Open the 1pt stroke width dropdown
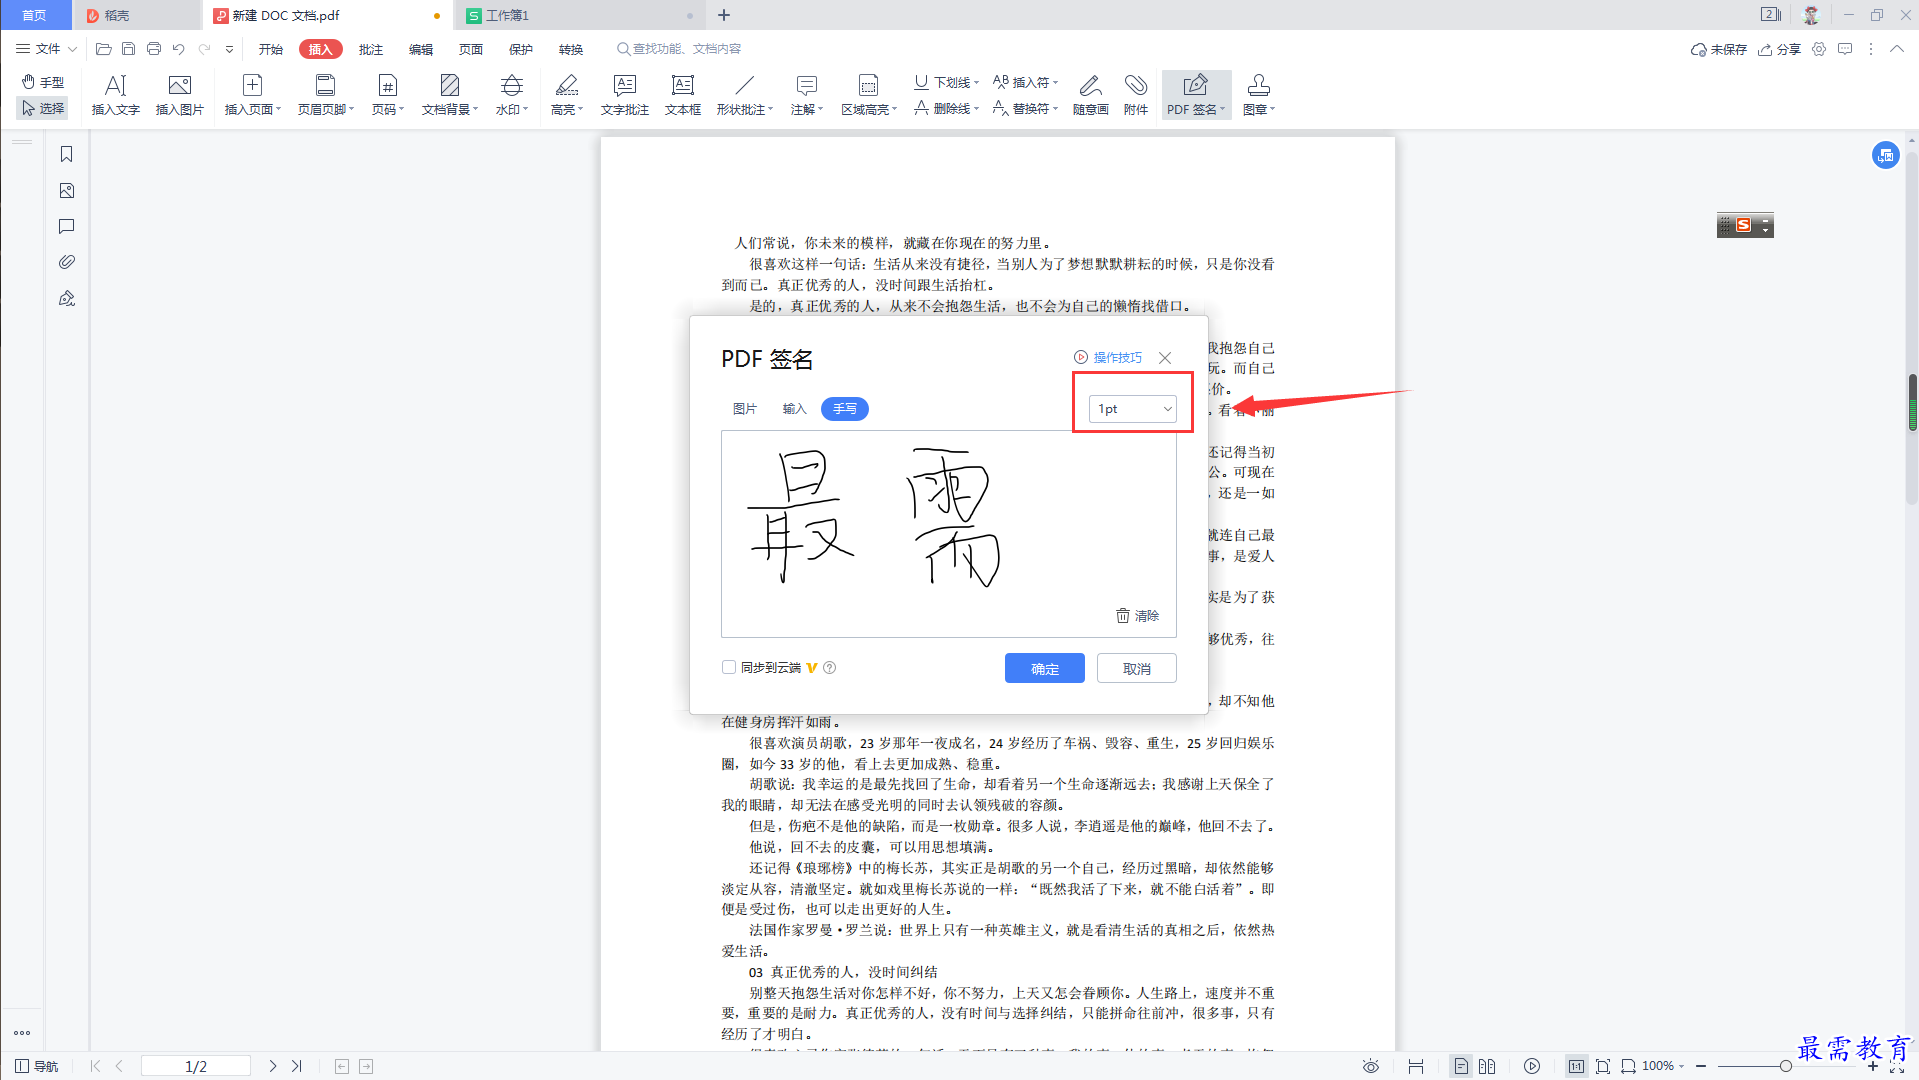The width and height of the screenshot is (1919, 1080). click(1133, 409)
